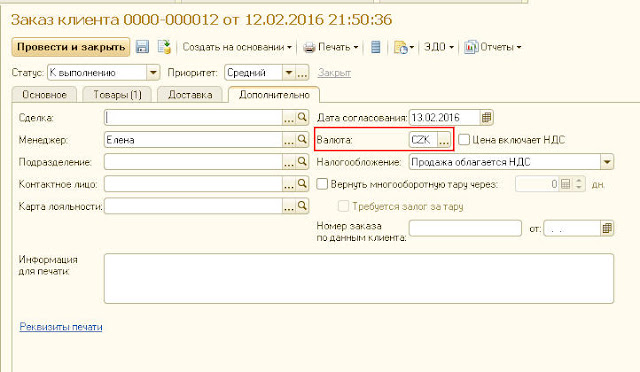This screenshot has height=372, width=640.
Task: Click the Подразделение magnifier icon
Action: tap(302, 162)
